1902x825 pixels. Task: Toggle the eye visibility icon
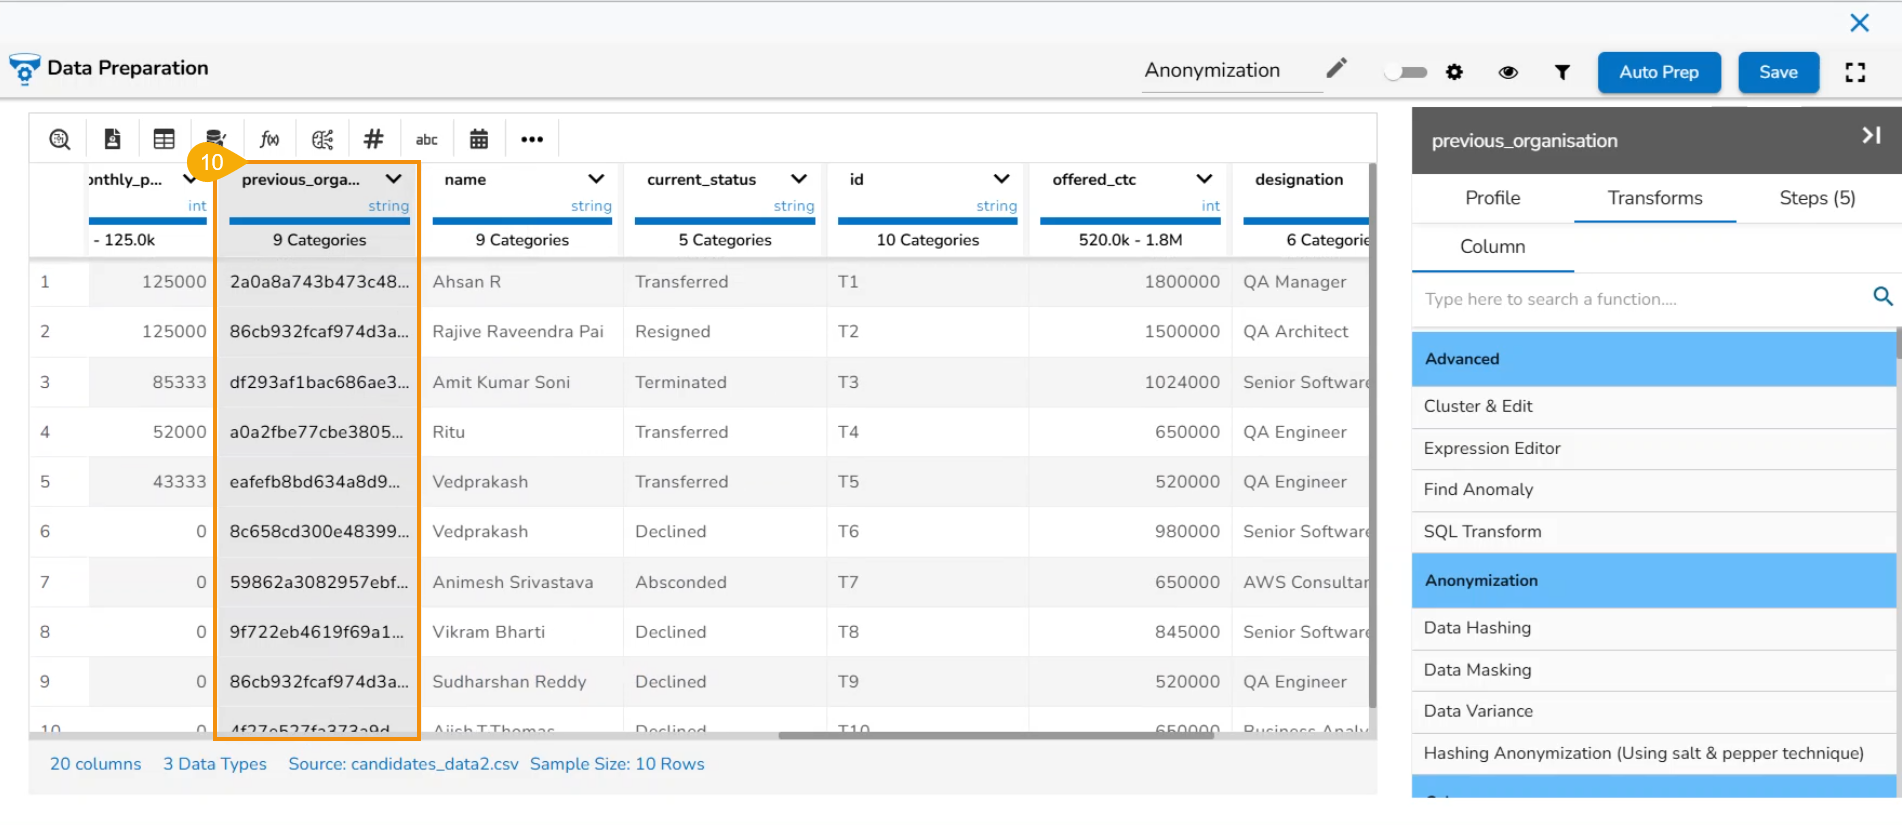(x=1508, y=72)
